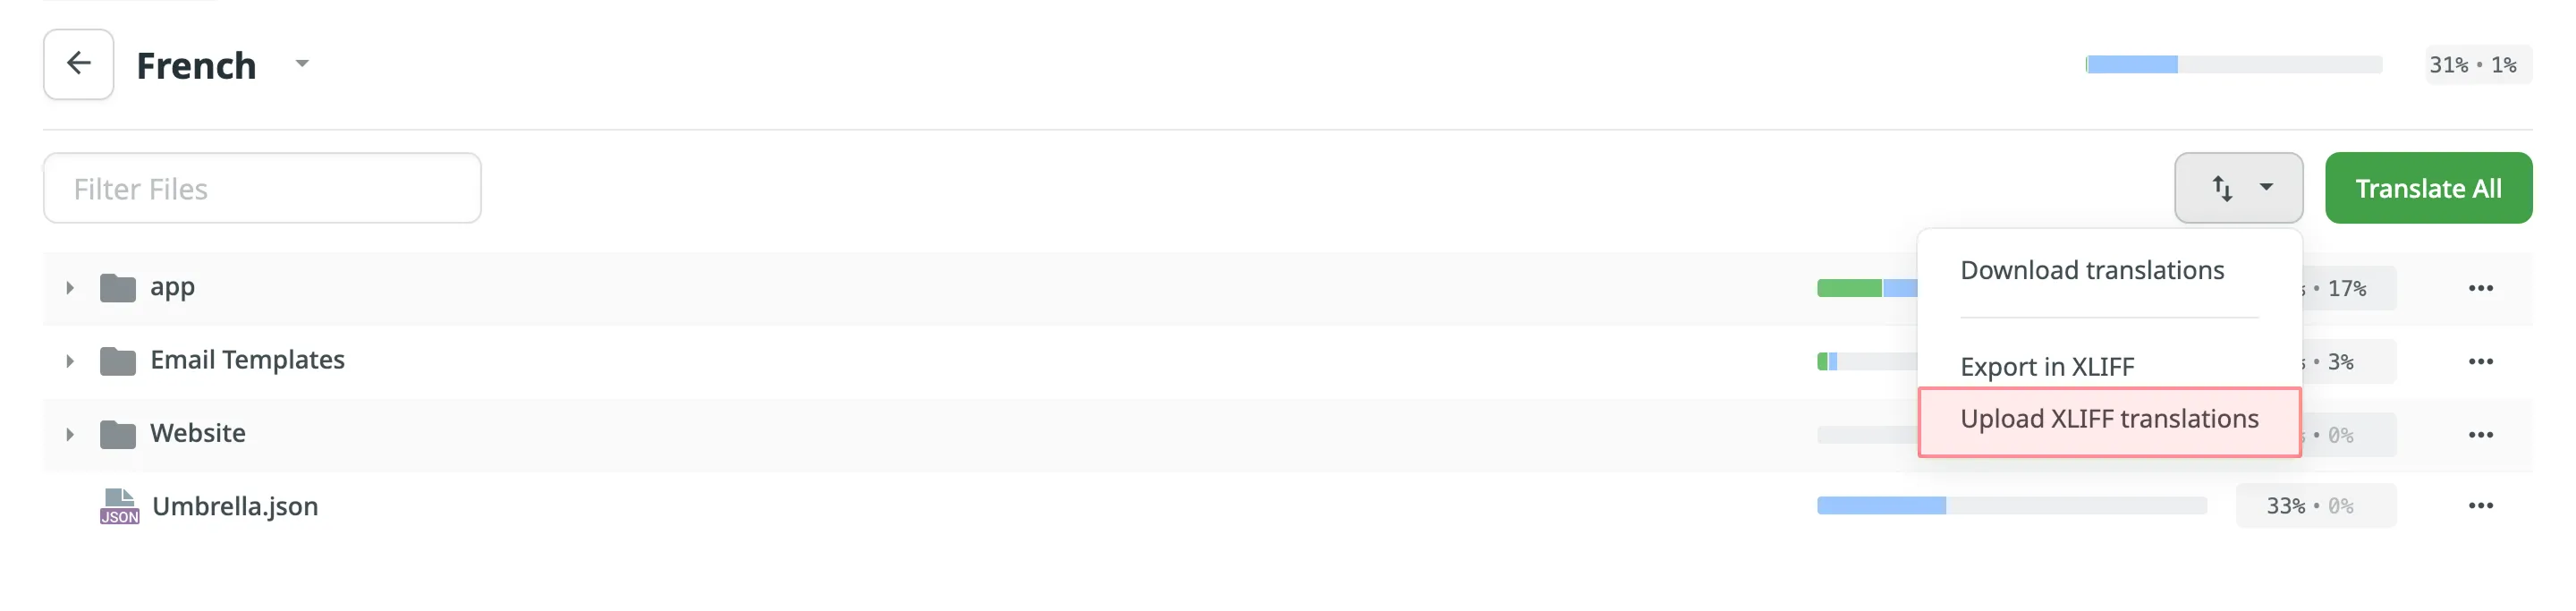2576x611 pixels.
Task: Open the three-dot menu for Website
Action: tap(2481, 433)
